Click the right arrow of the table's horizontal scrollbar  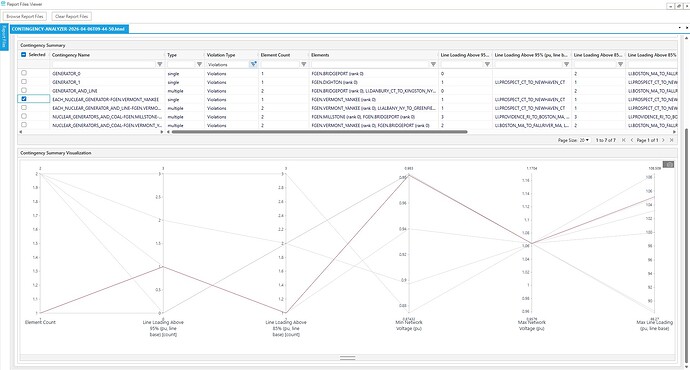675,132
